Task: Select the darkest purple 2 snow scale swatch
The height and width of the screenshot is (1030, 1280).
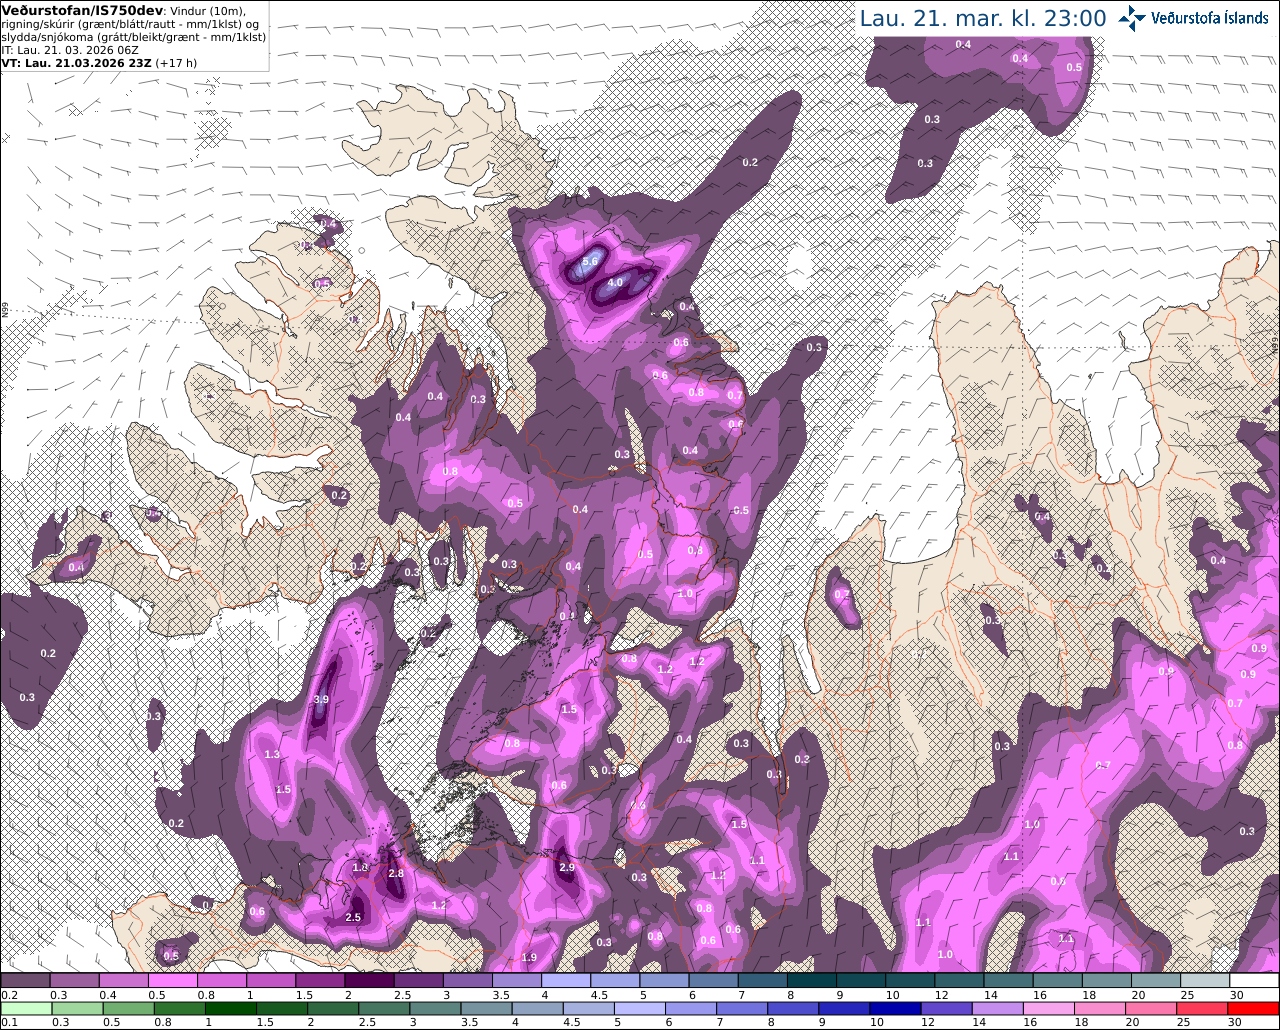Action: click(369, 981)
